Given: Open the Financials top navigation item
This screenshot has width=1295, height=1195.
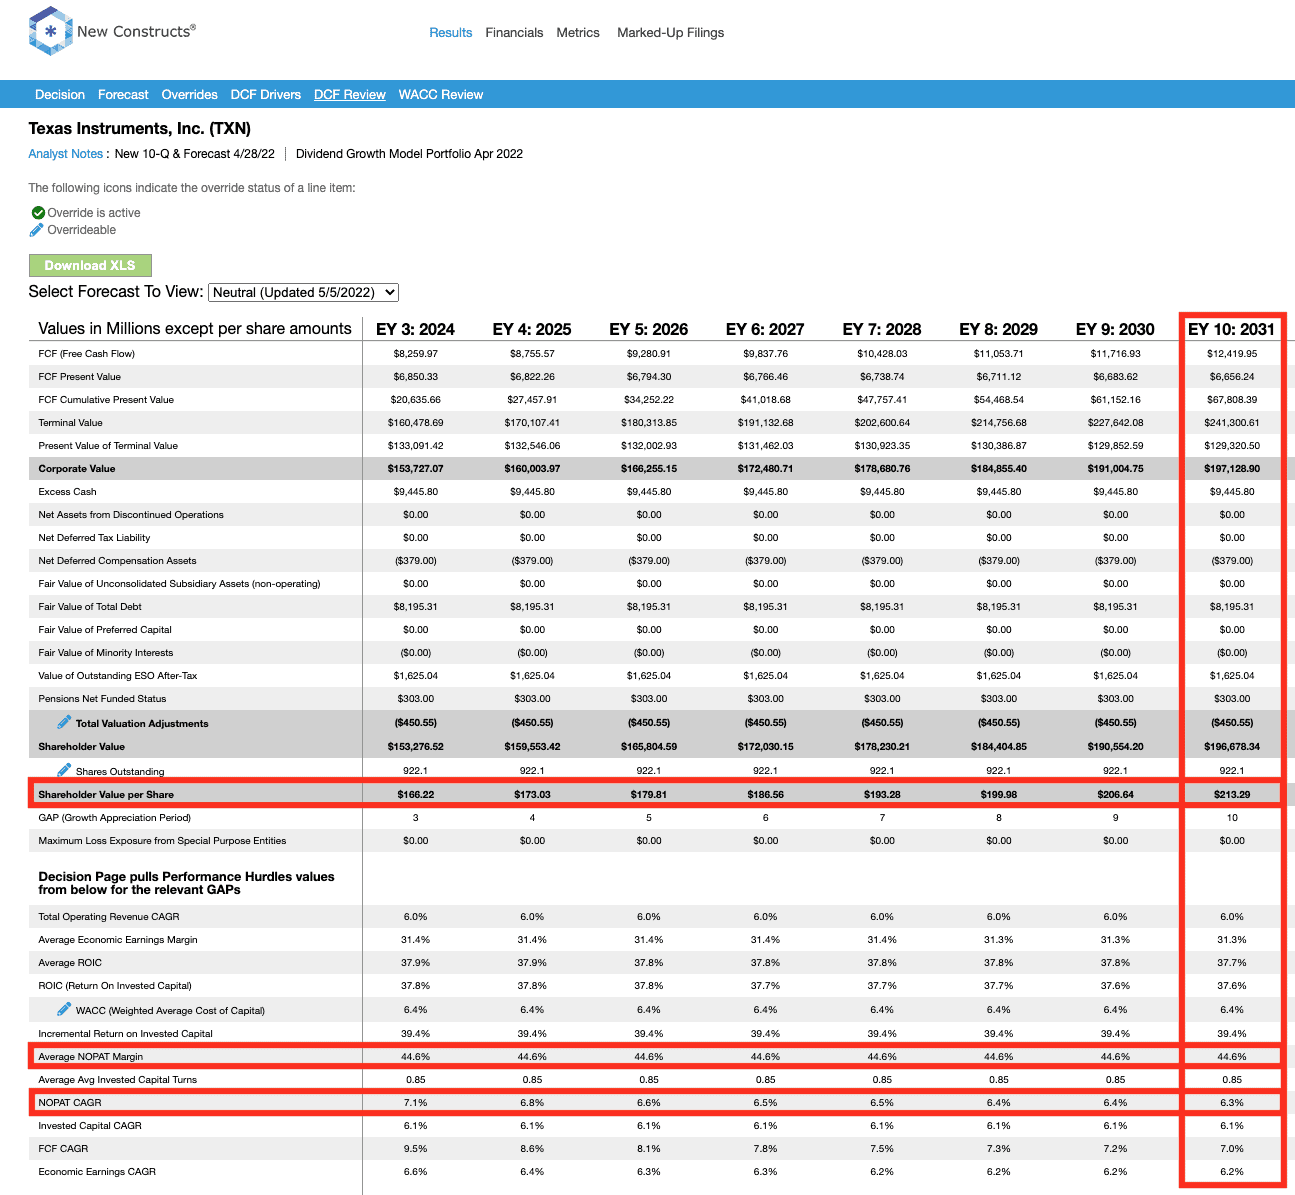Looking at the screenshot, I should (514, 33).
